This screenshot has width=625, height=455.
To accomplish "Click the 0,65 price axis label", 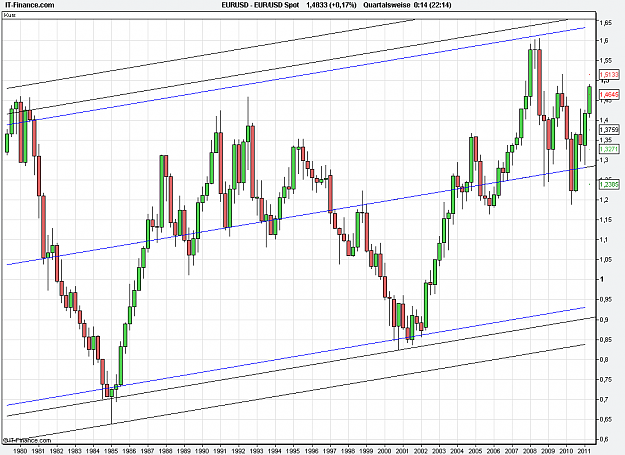I will [x=605, y=419].
